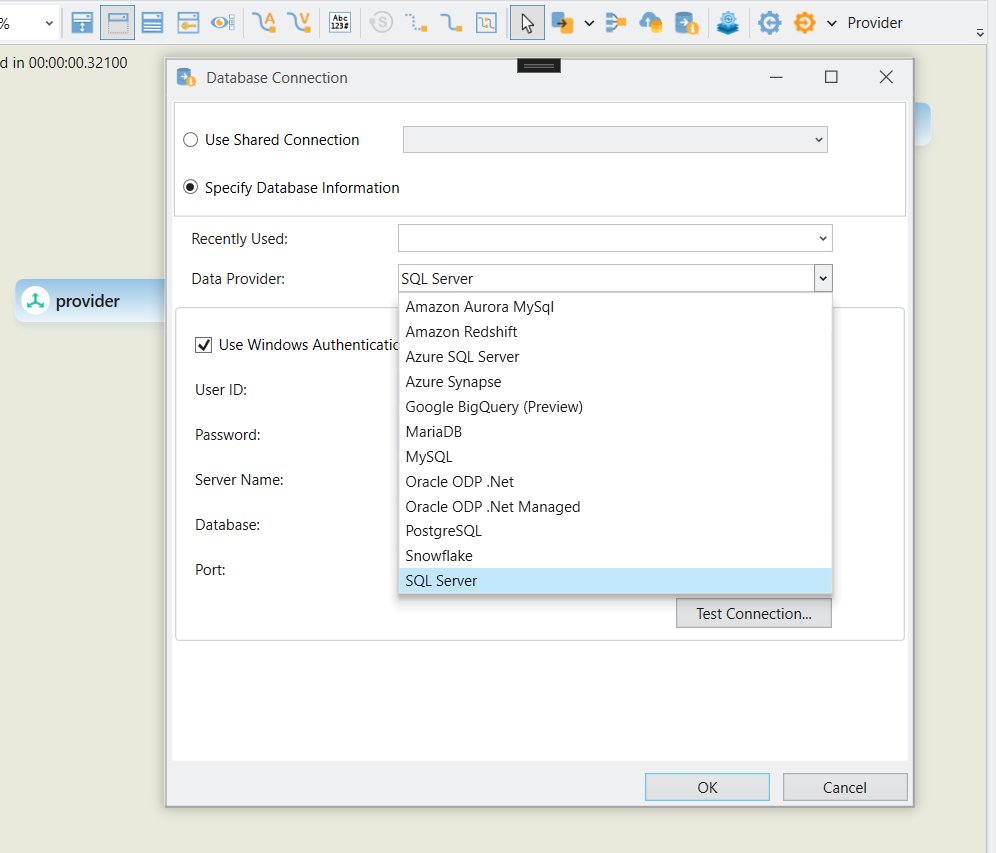Viewport: 996px width, 853px height.
Task: Click the link with letter A icon
Action: click(264, 23)
